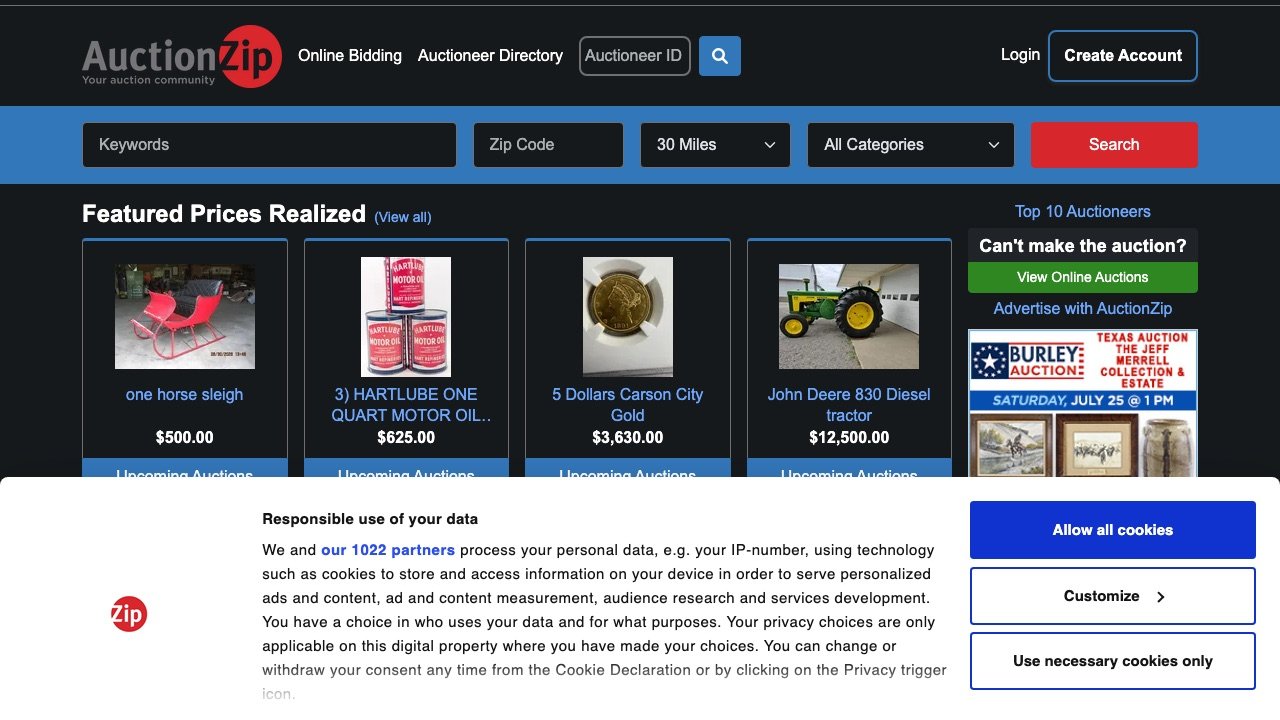1280x720 pixels.
Task: Click the AuctionZip logo
Action: coord(181,57)
